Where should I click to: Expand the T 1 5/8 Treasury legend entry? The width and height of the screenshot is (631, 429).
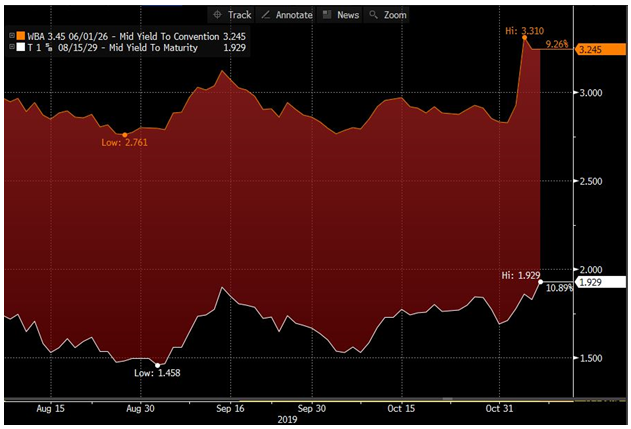[x=10, y=48]
